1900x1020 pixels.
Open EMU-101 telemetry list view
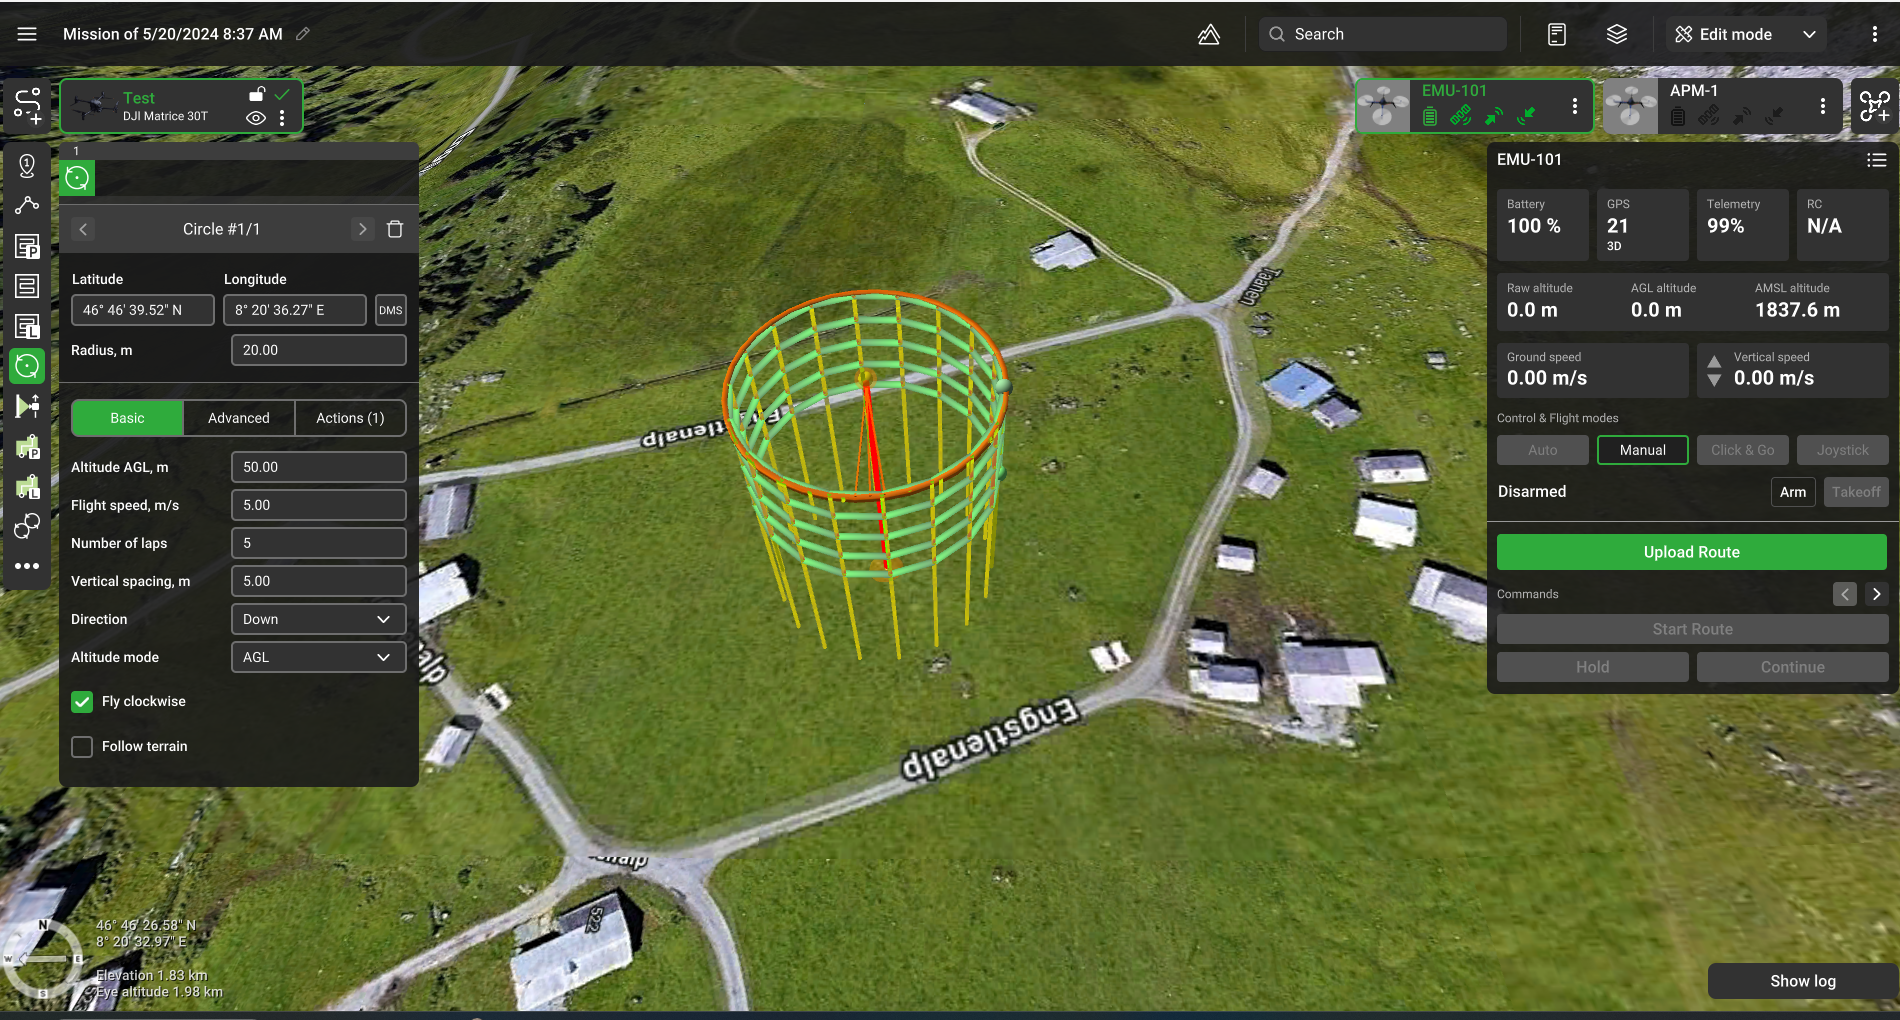click(1876, 160)
